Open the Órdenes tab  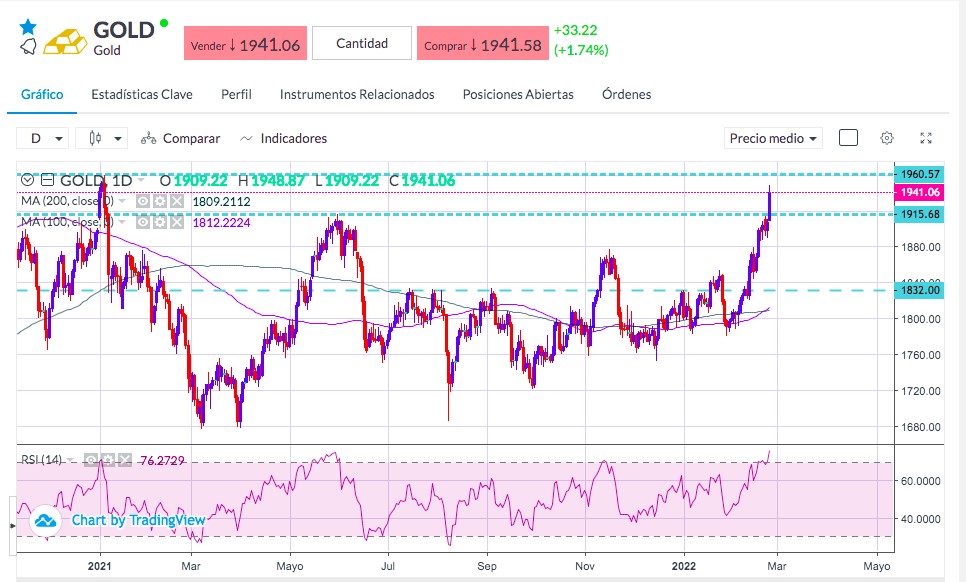[x=626, y=94]
